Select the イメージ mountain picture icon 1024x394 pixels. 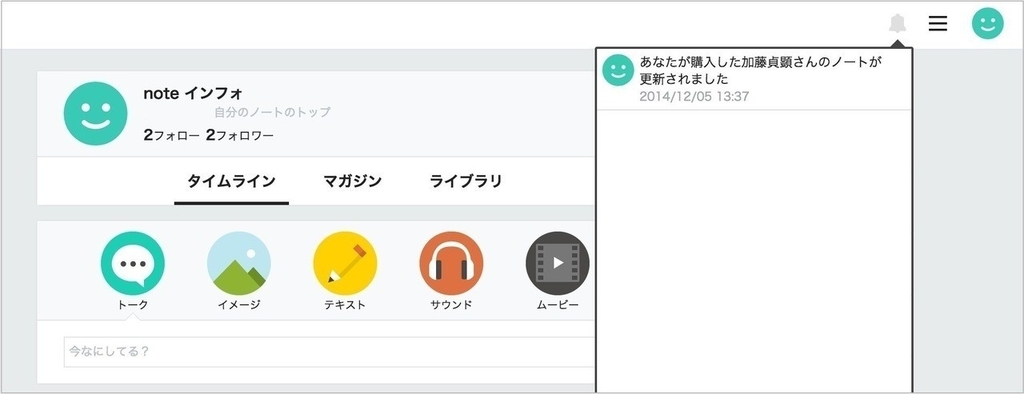(239, 263)
